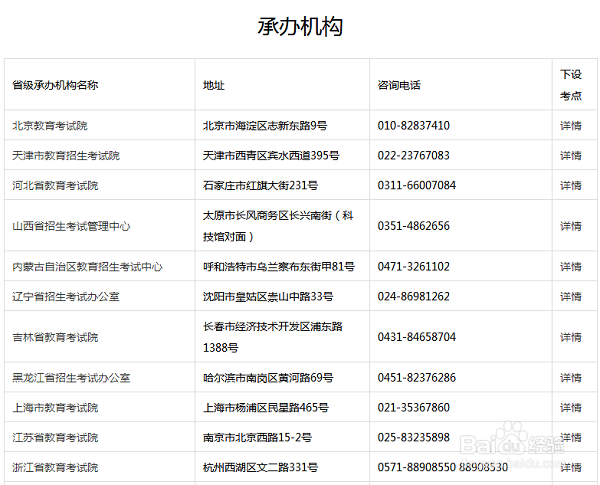600x485 pixels.
Task: Click address 哈尔滨市南岗区黄河路69号
Action: pyautogui.click(x=268, y=377)
